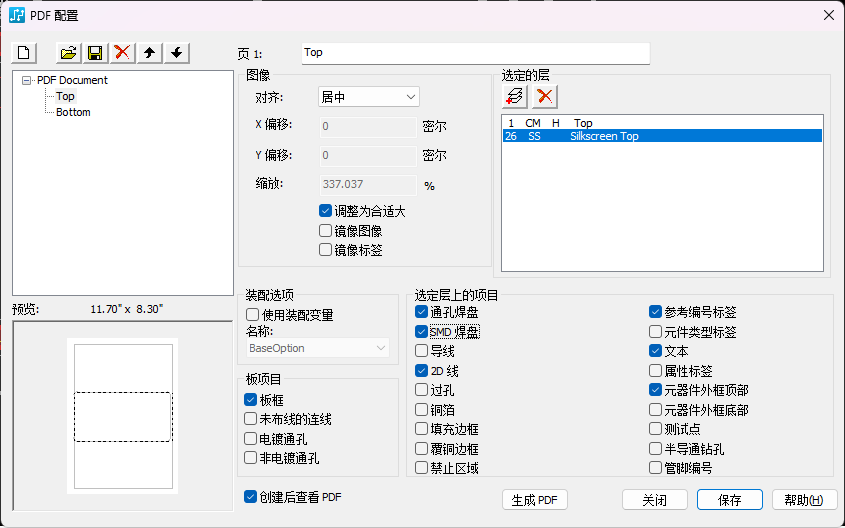
Task: Open a saved PDF configuration file
Action: click(x=69, y=53)
